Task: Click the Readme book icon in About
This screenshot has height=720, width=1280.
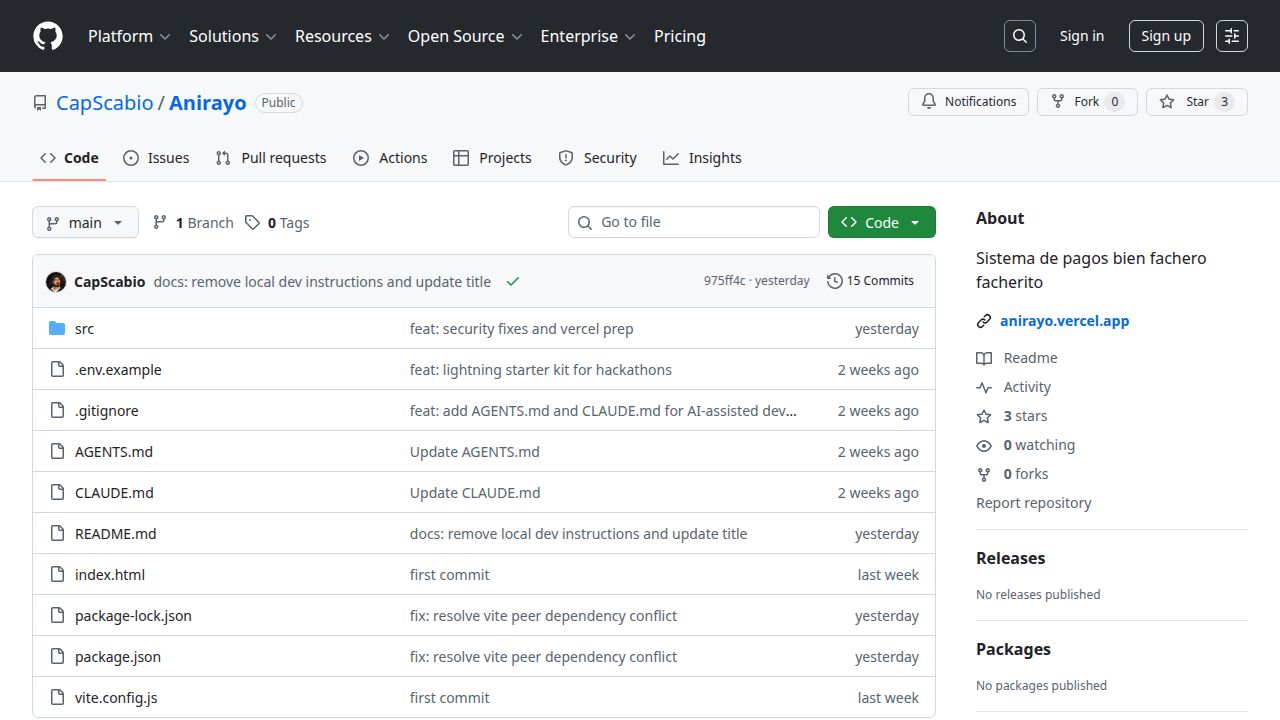Action: [x=985, y=357]
